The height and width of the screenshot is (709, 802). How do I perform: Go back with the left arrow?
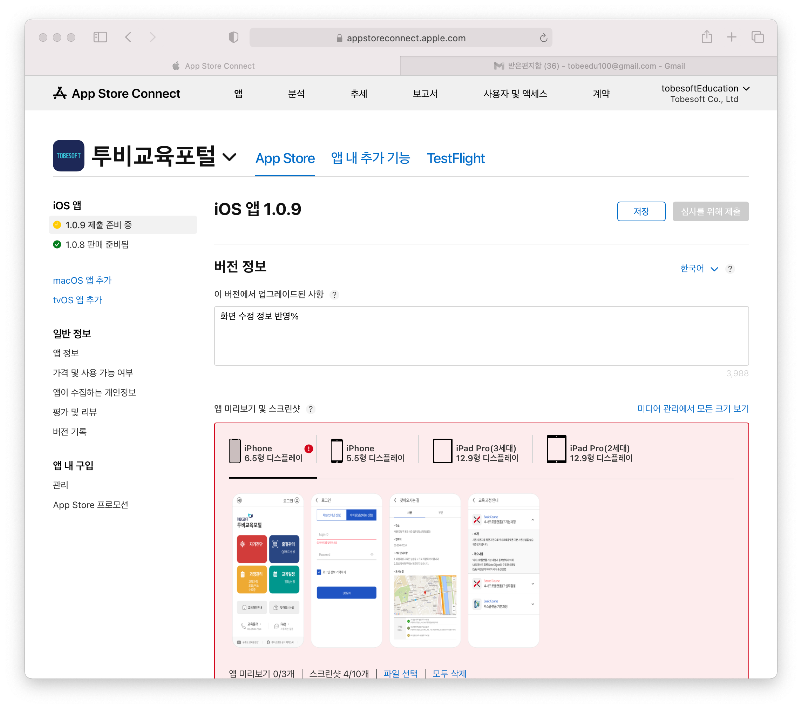point(128,37)
